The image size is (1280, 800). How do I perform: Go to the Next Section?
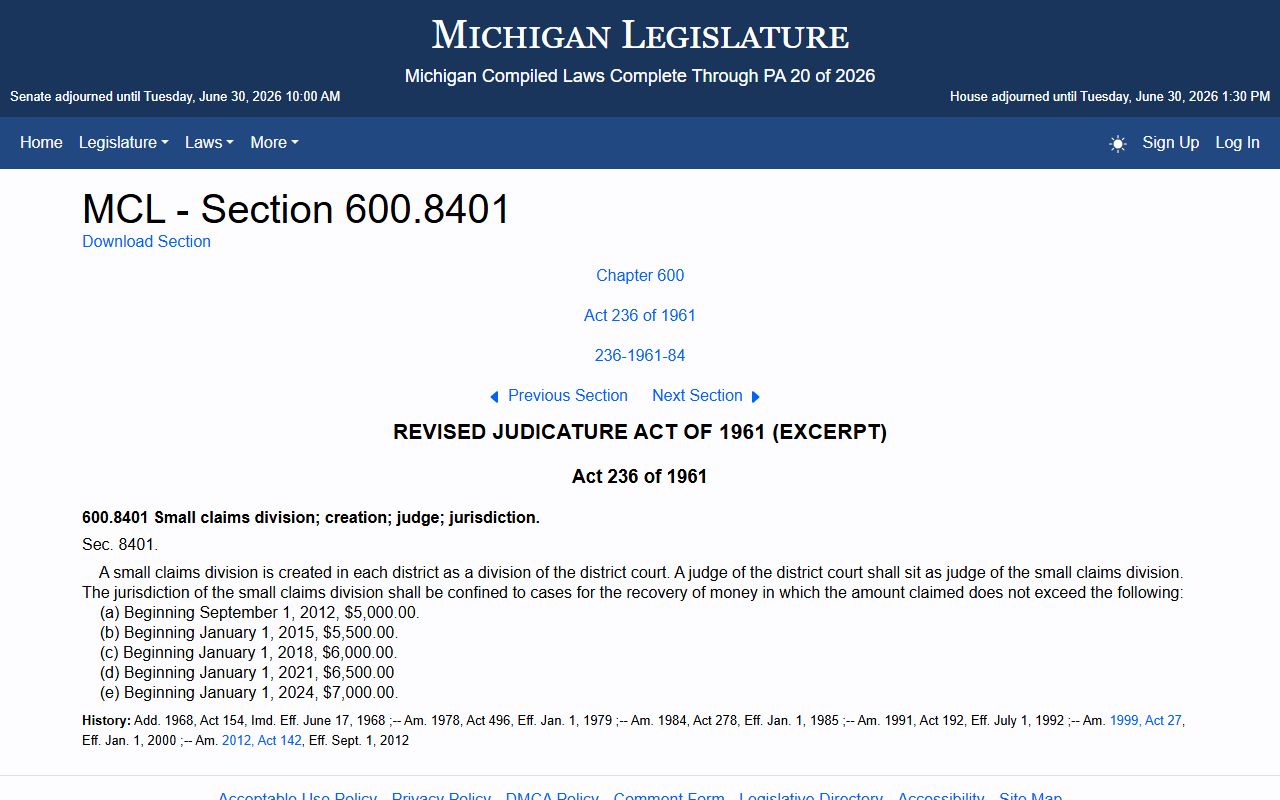point(697,396)
